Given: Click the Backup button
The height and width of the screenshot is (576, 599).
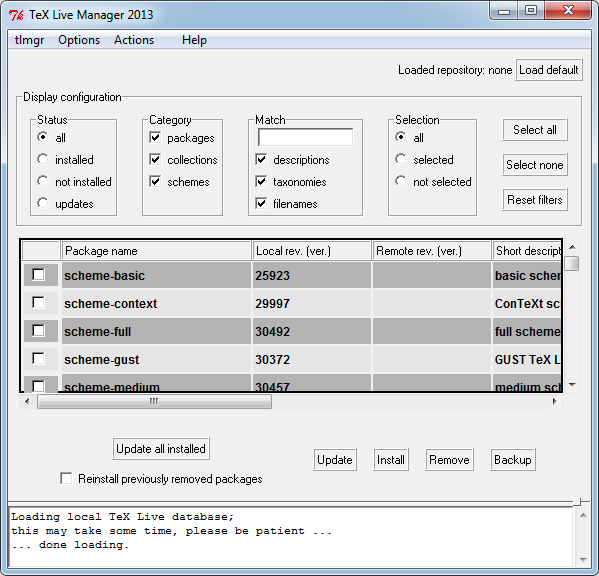Looking at the screenshot, I should click(513, 460).
